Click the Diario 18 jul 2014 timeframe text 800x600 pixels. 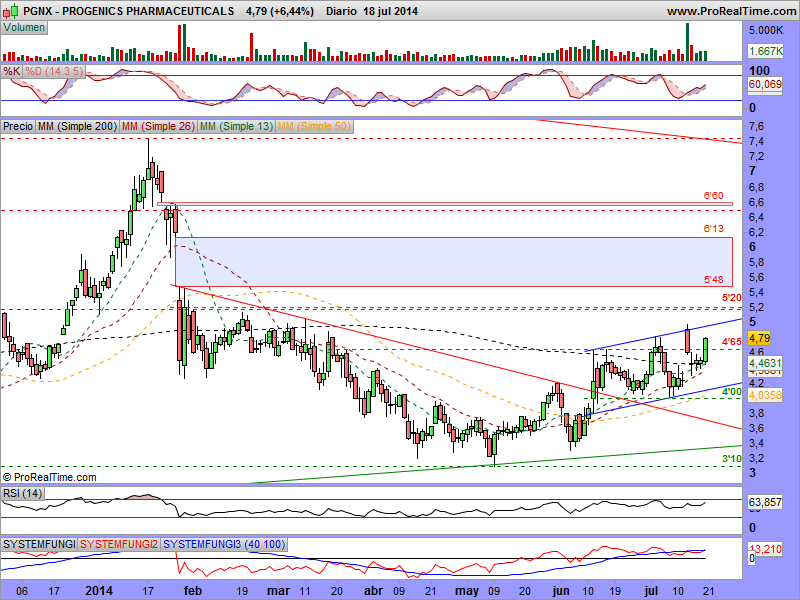tap(372, 11)
